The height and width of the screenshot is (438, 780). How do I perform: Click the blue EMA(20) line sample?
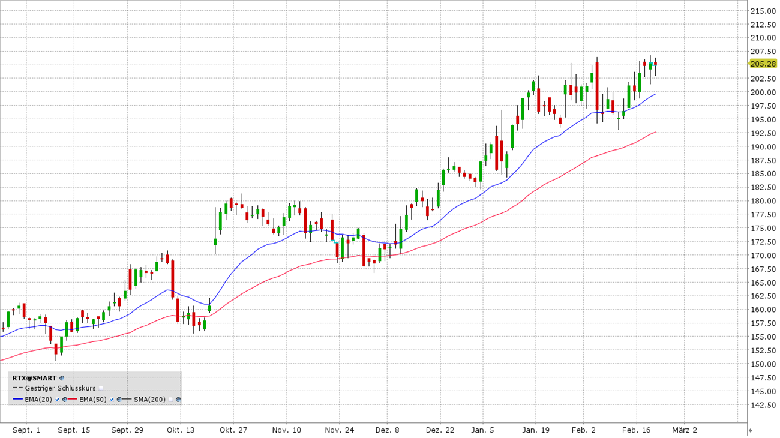[18, 399]
